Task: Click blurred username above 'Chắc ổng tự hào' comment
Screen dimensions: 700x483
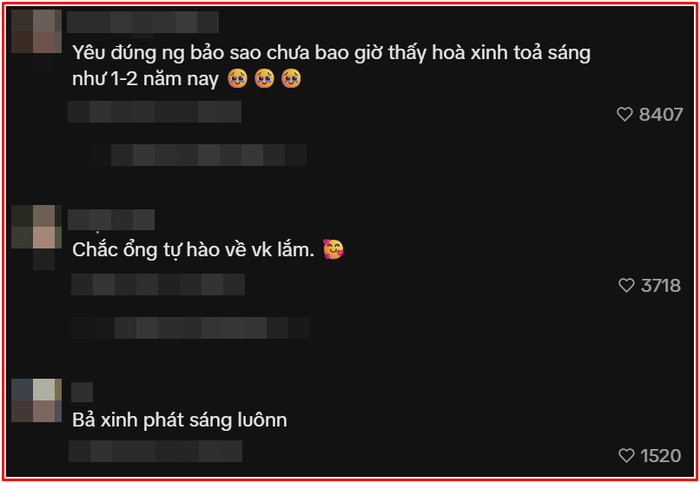Action: coord(111,220)
